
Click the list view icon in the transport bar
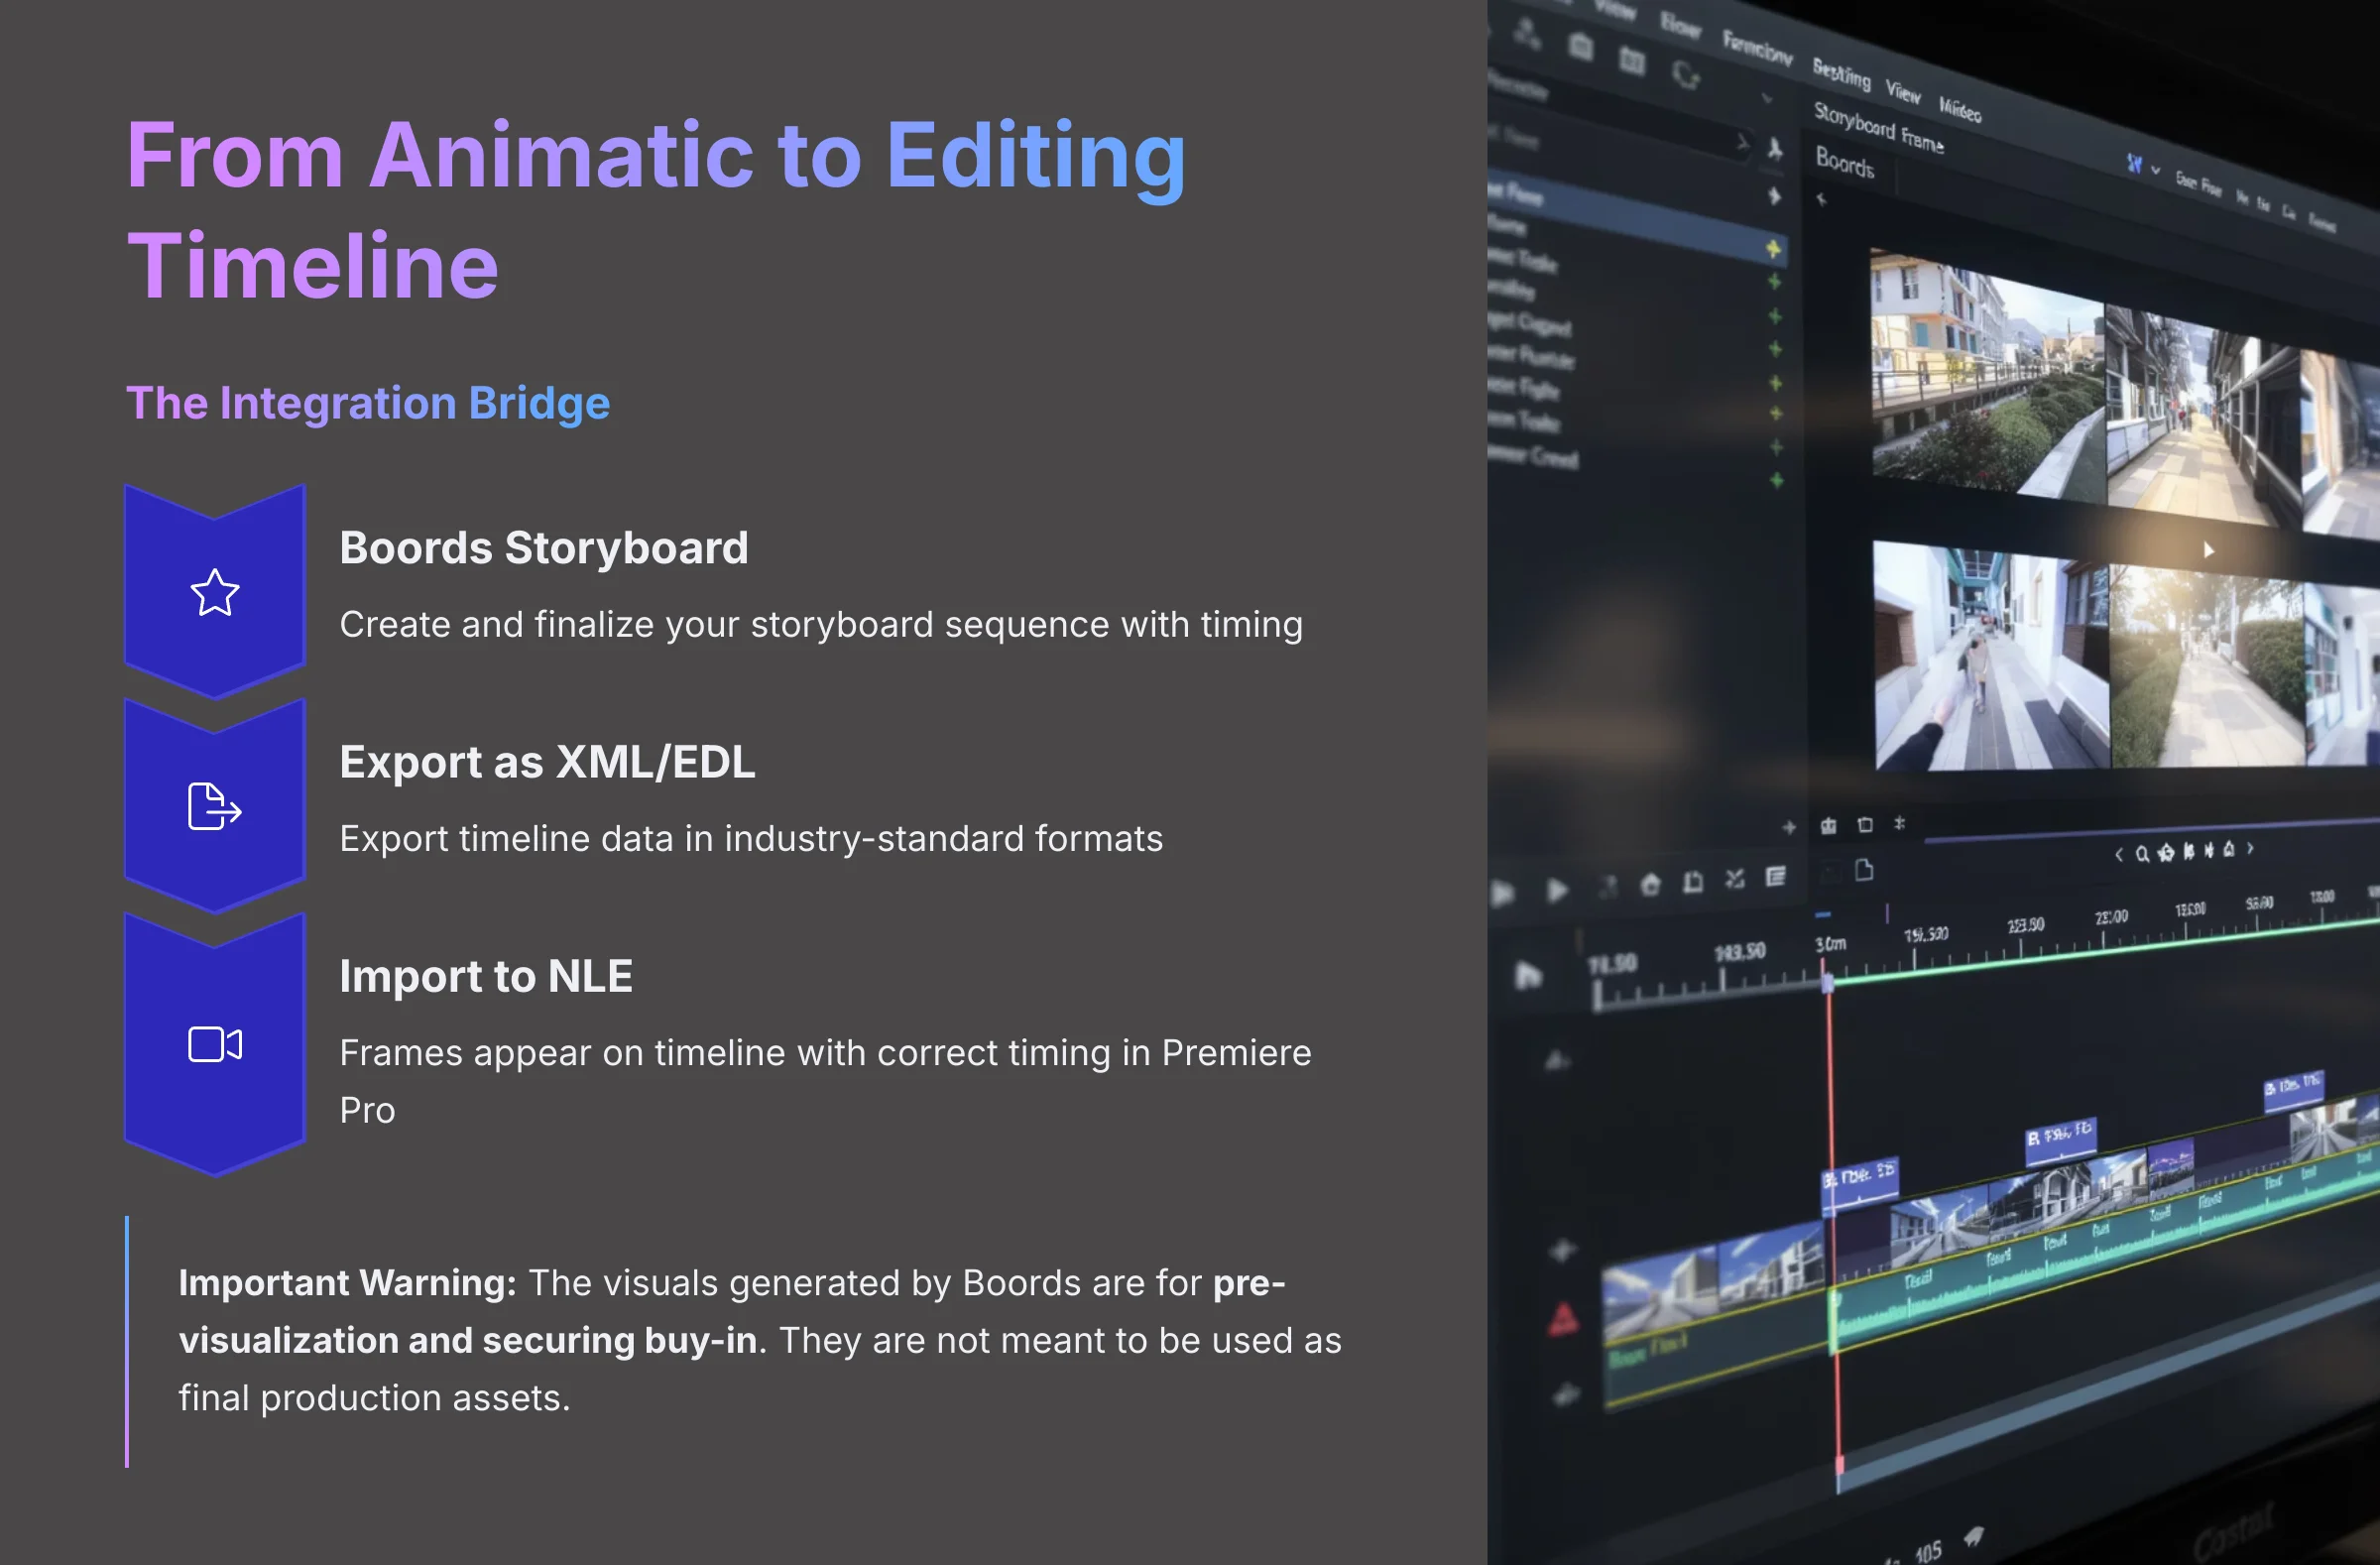(x=1776, y=877)
